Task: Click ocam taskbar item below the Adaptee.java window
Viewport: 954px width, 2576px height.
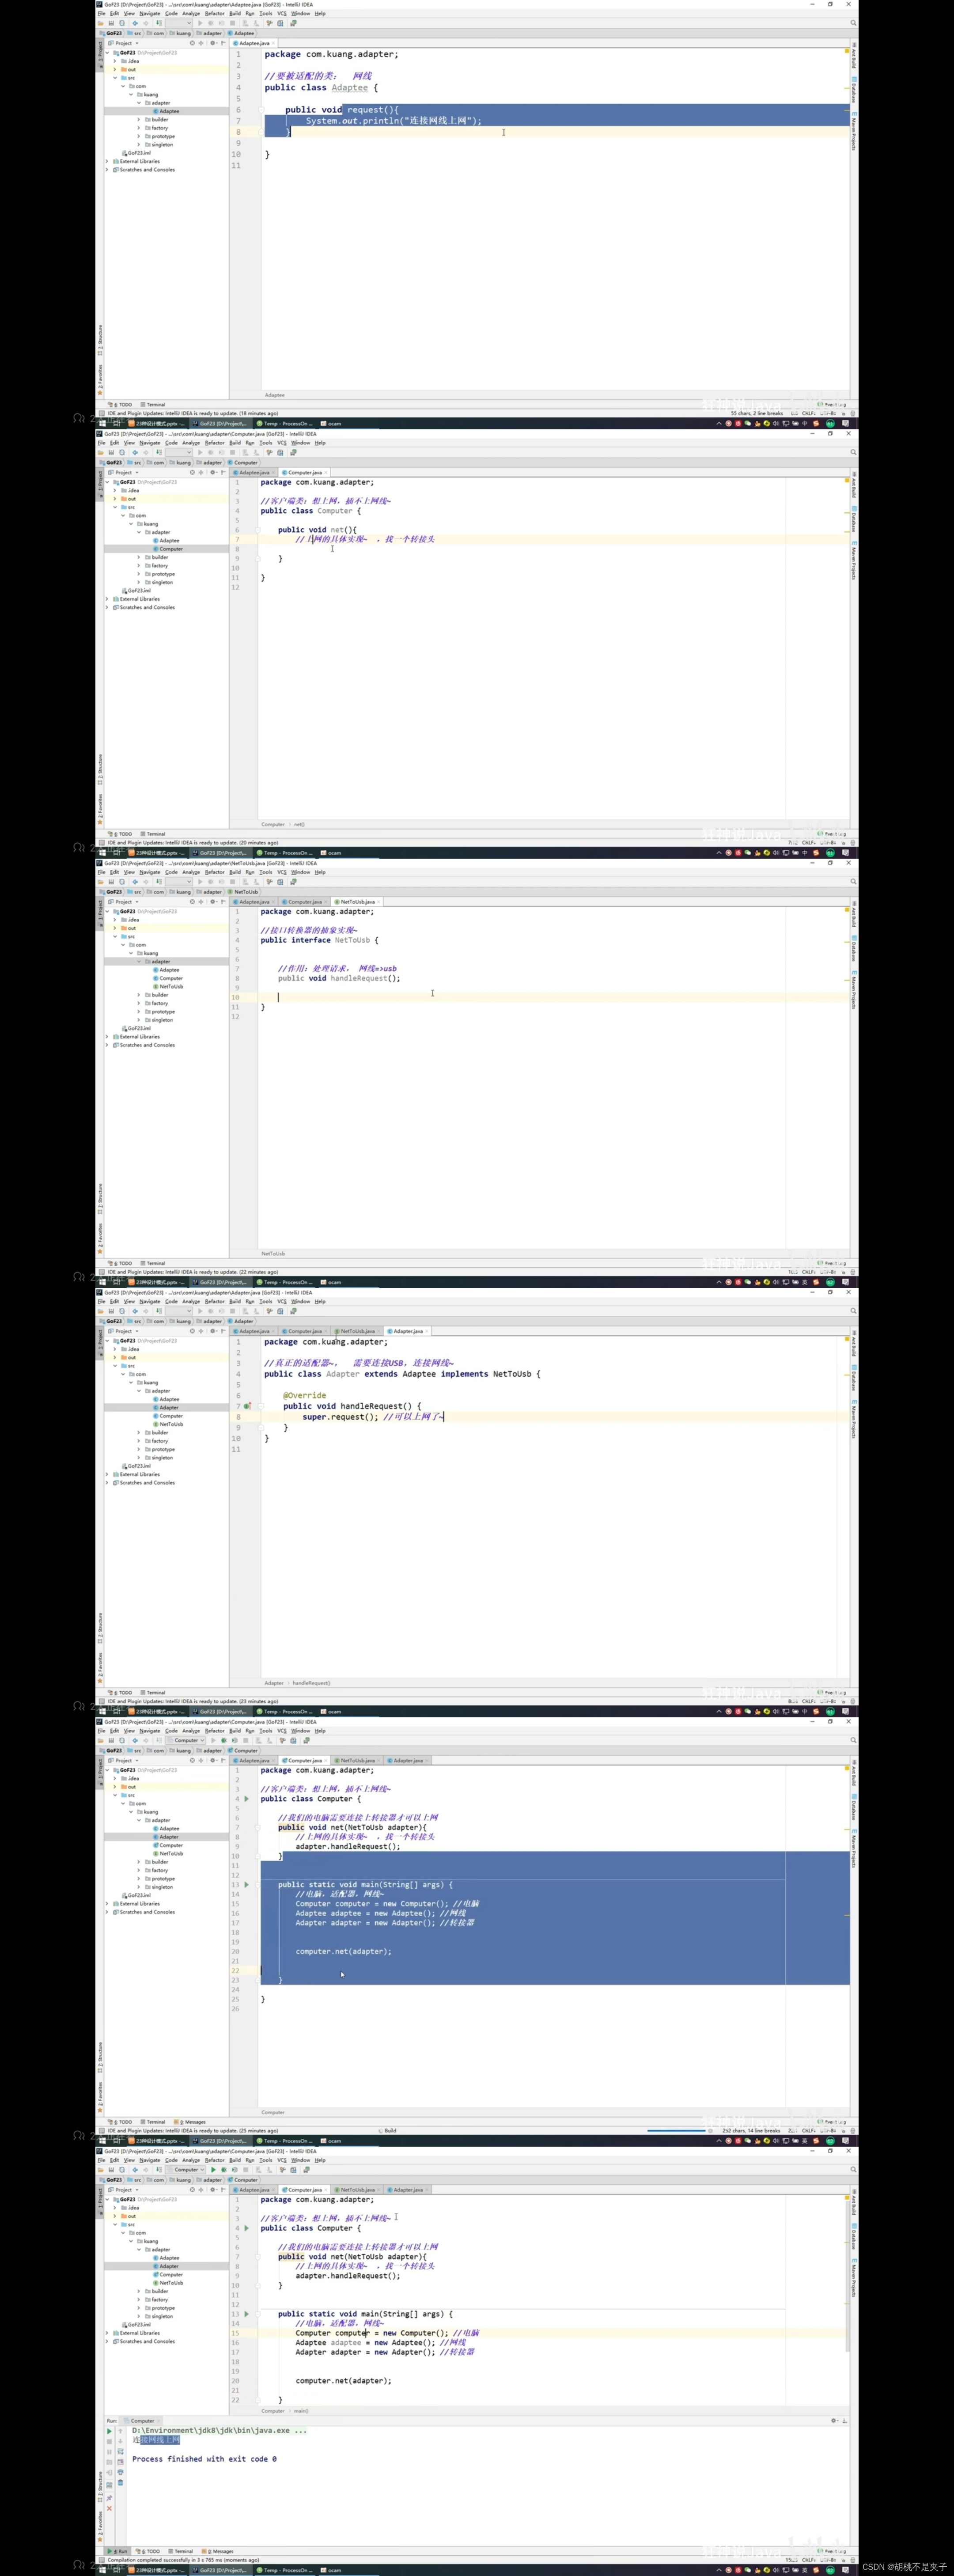Action: tap(331, 423)
